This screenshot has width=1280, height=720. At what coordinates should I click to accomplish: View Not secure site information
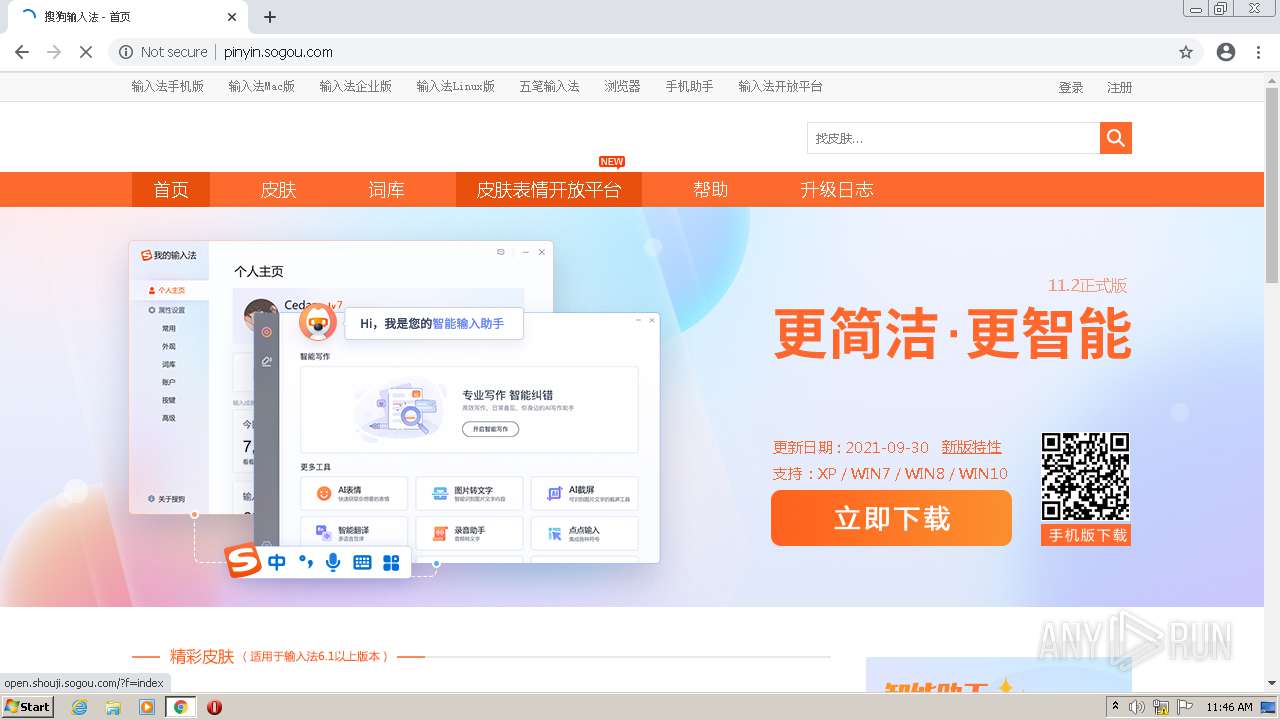pyautogui.click(x=163, y=52)
